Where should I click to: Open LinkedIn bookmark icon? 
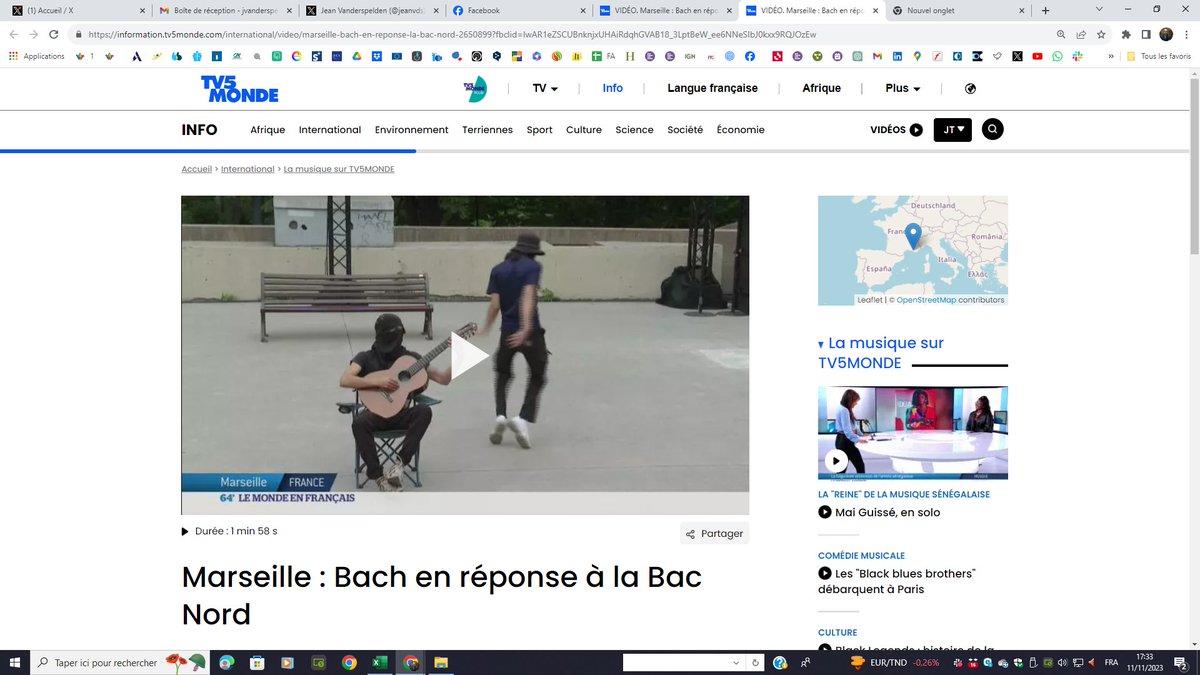pyautogui.click(x=897, y=56)
